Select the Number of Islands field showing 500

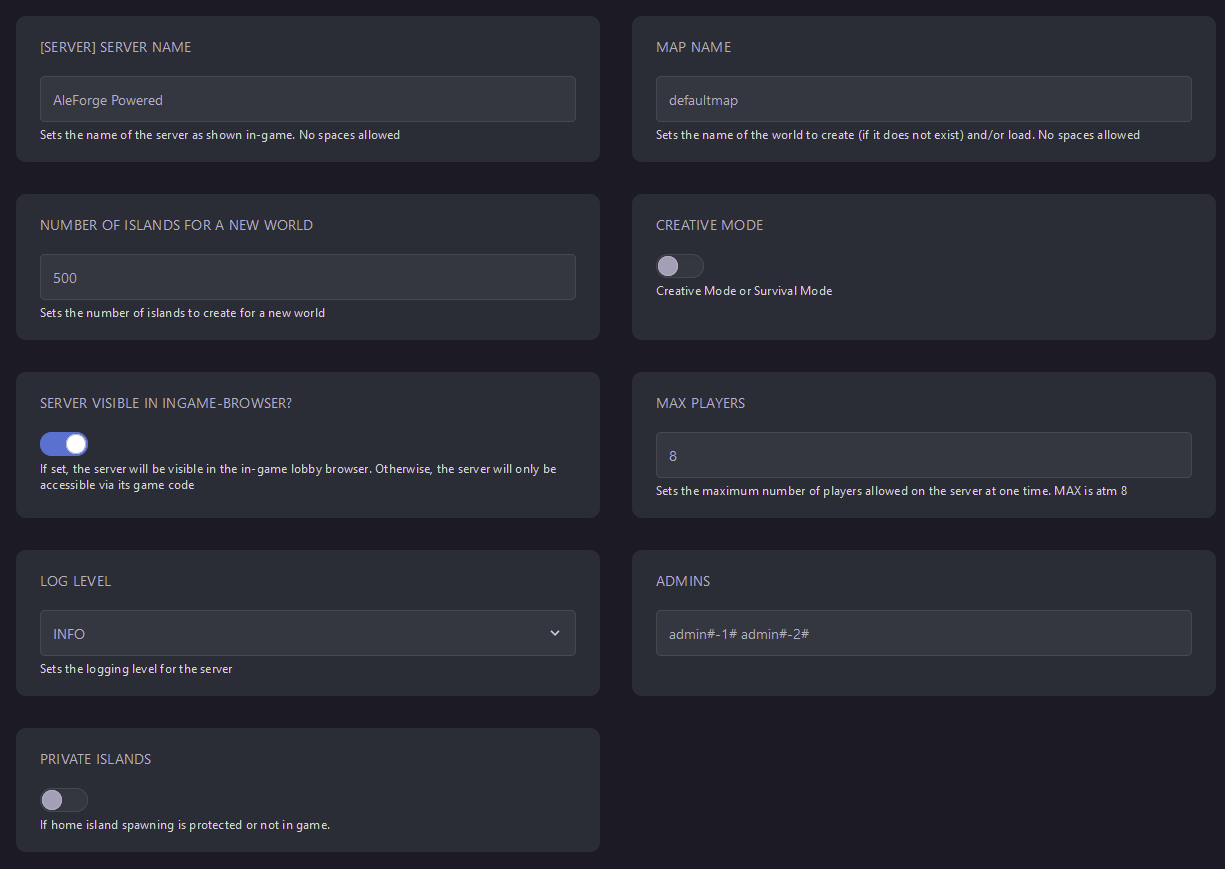(307, 277)
